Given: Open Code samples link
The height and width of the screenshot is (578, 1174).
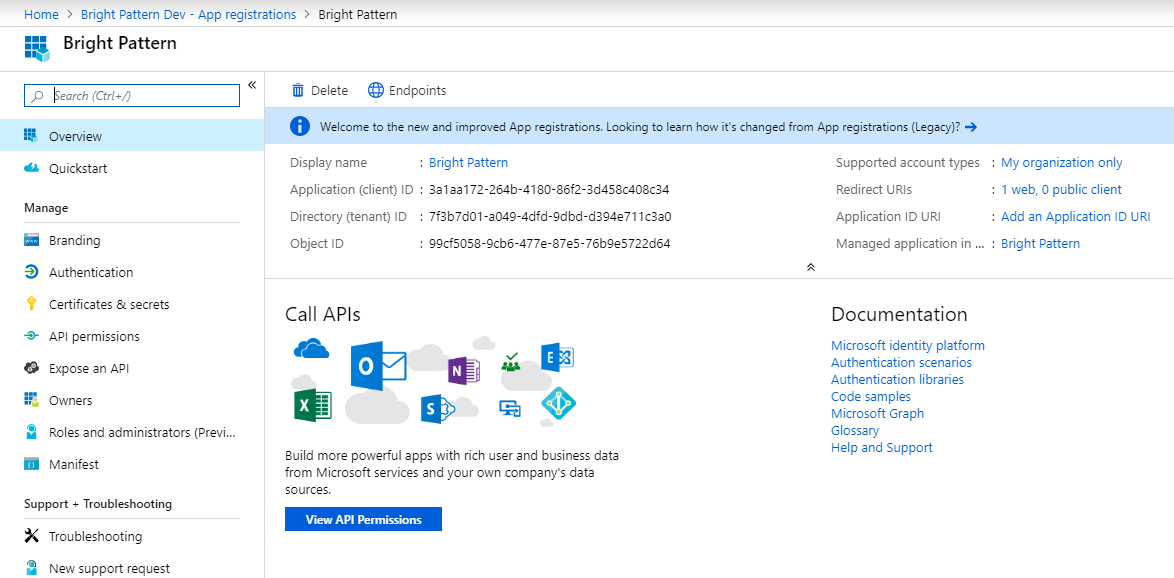Looking at the screenshot, I should coord(871,397).
